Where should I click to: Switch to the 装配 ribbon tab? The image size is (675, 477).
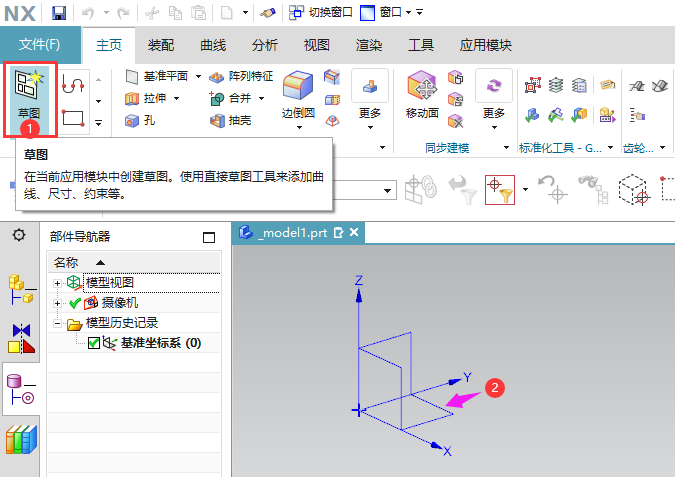coord(160,45)
